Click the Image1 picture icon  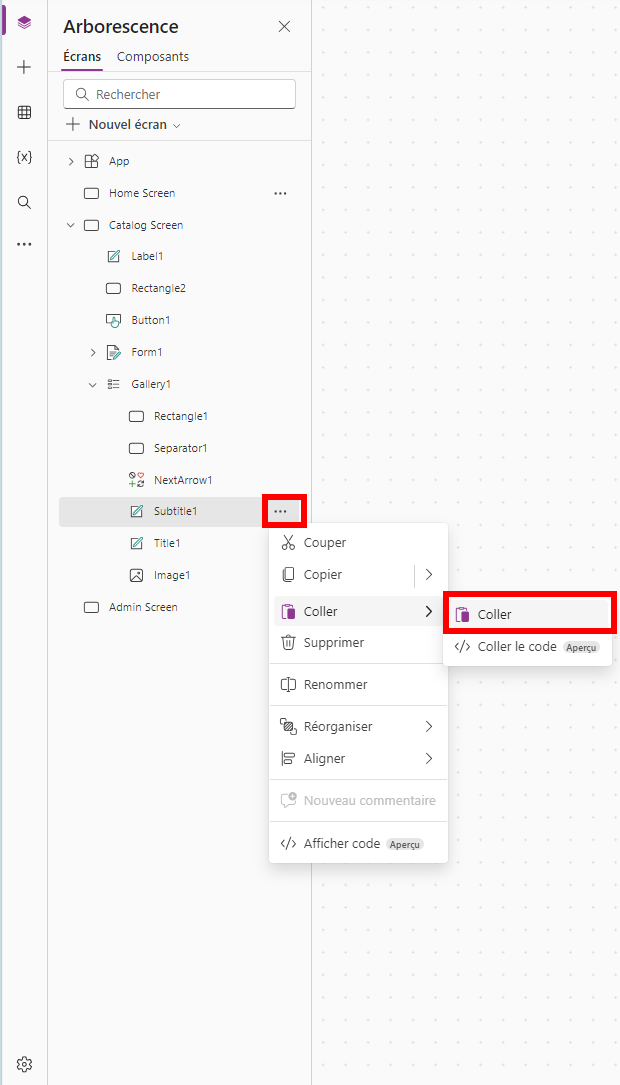(136, 575)
